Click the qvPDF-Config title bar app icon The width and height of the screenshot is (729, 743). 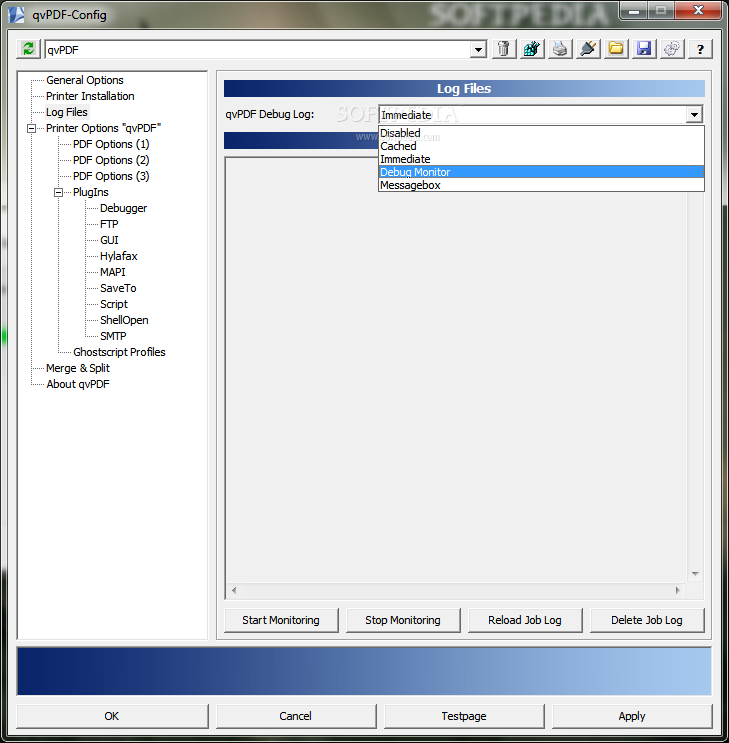(16, 14)
